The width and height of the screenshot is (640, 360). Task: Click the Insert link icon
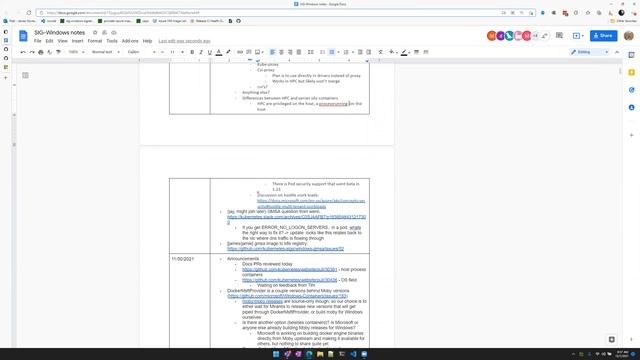tap(240, 52)
